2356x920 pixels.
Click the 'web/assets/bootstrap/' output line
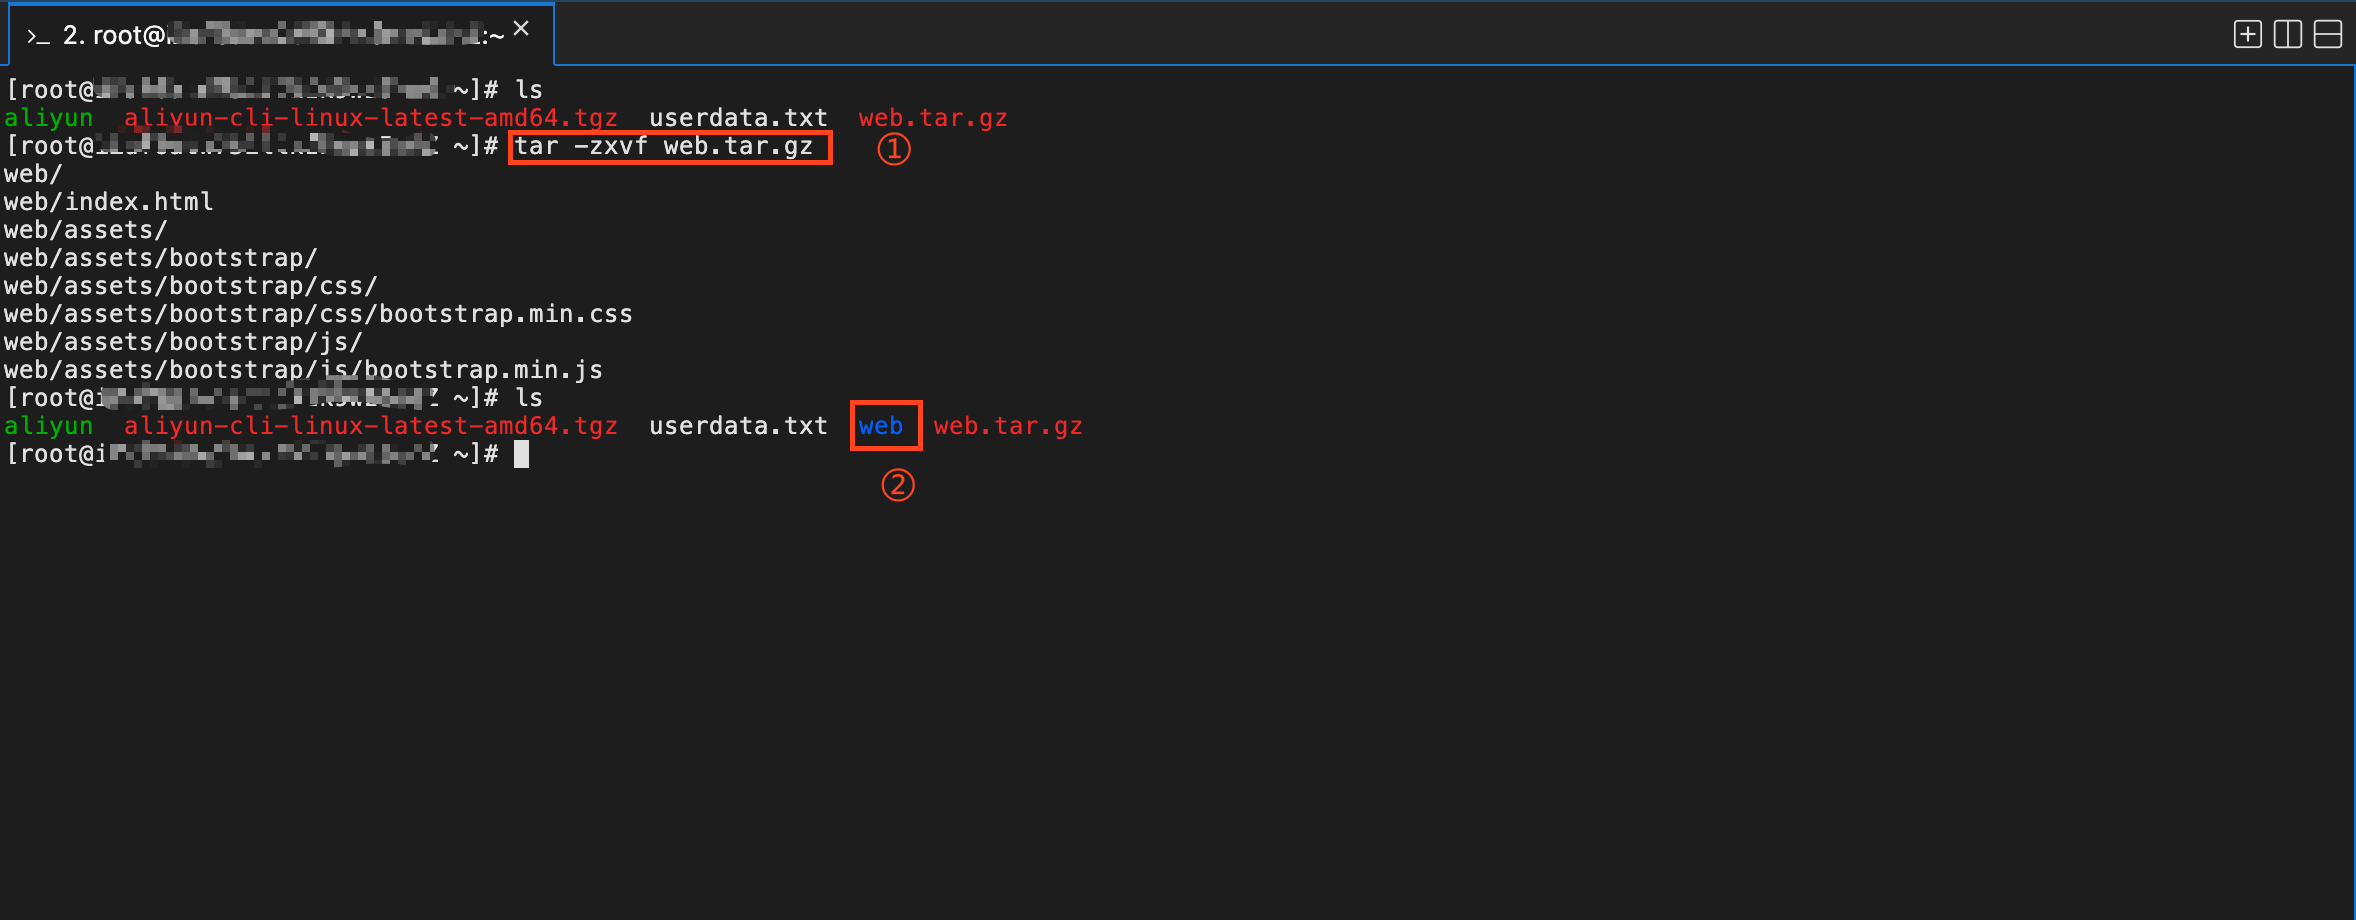[x=160, y=258]
